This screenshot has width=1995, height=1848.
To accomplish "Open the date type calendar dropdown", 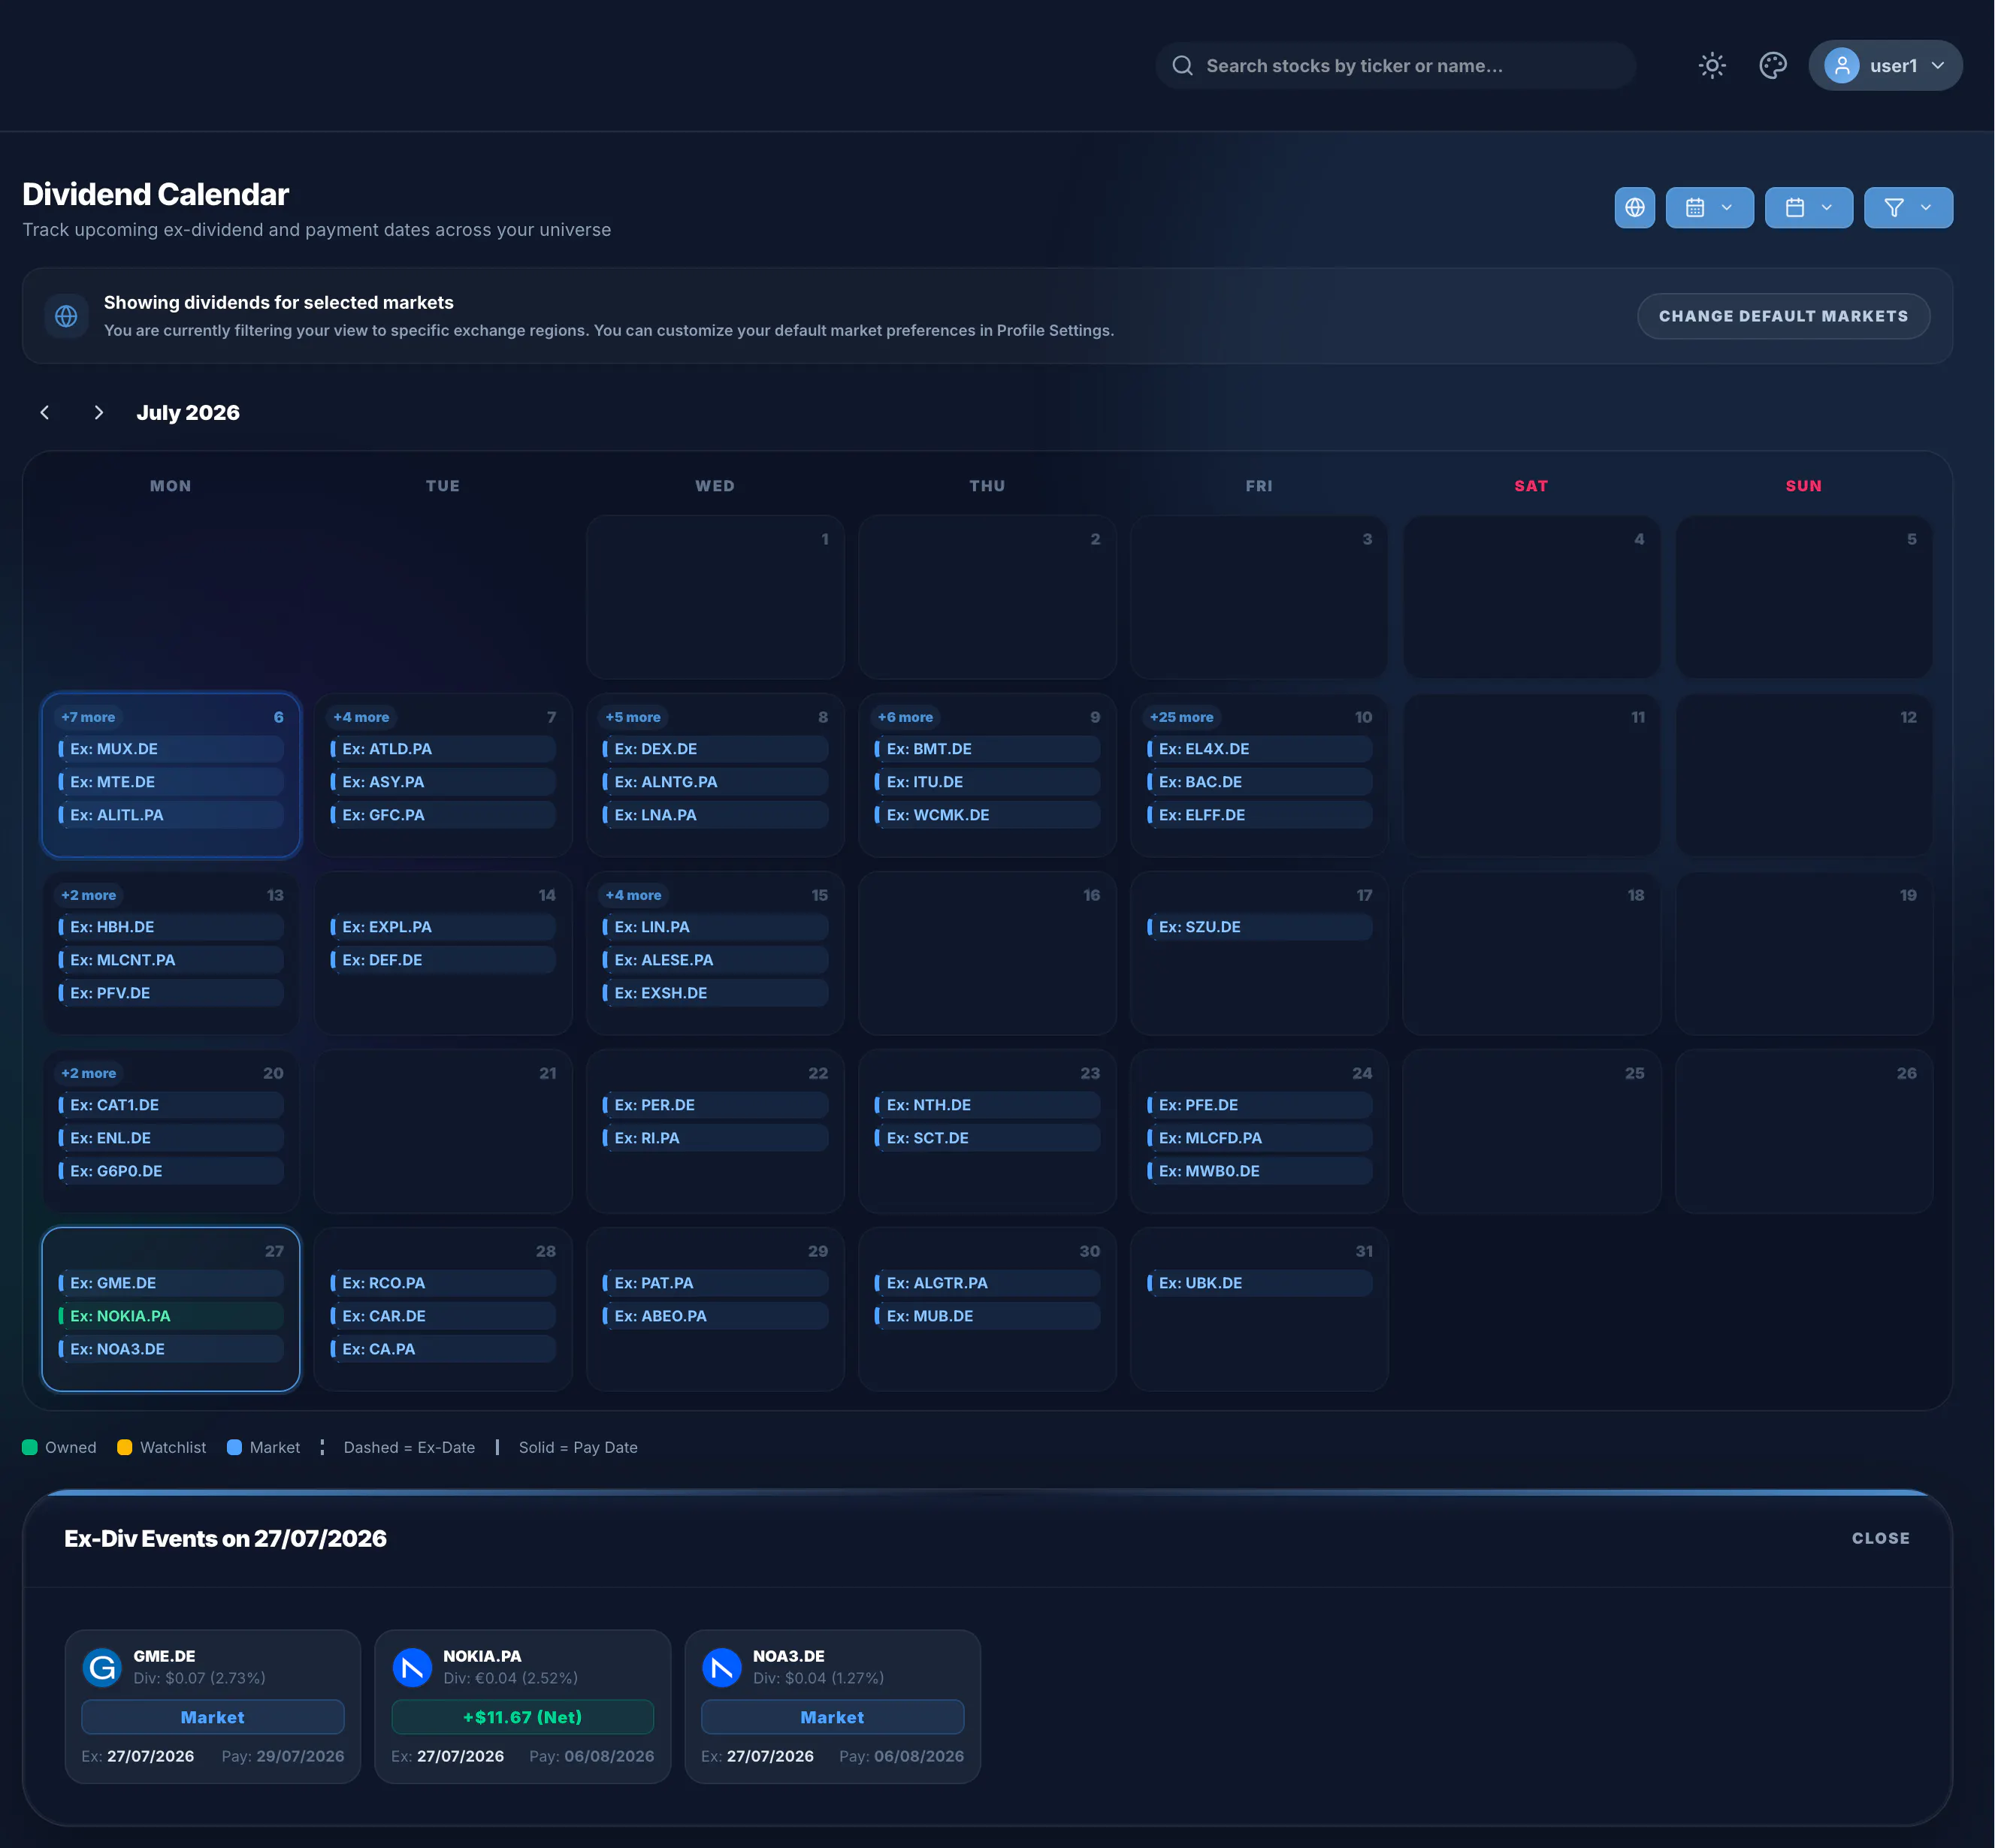I will [1808, 208].
